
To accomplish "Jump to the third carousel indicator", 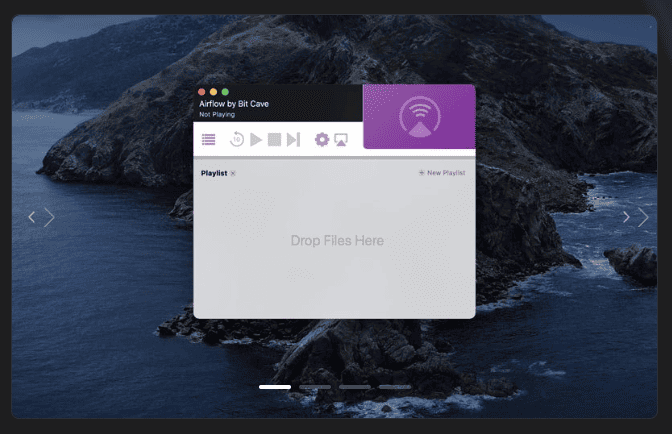I will (355, 387).
